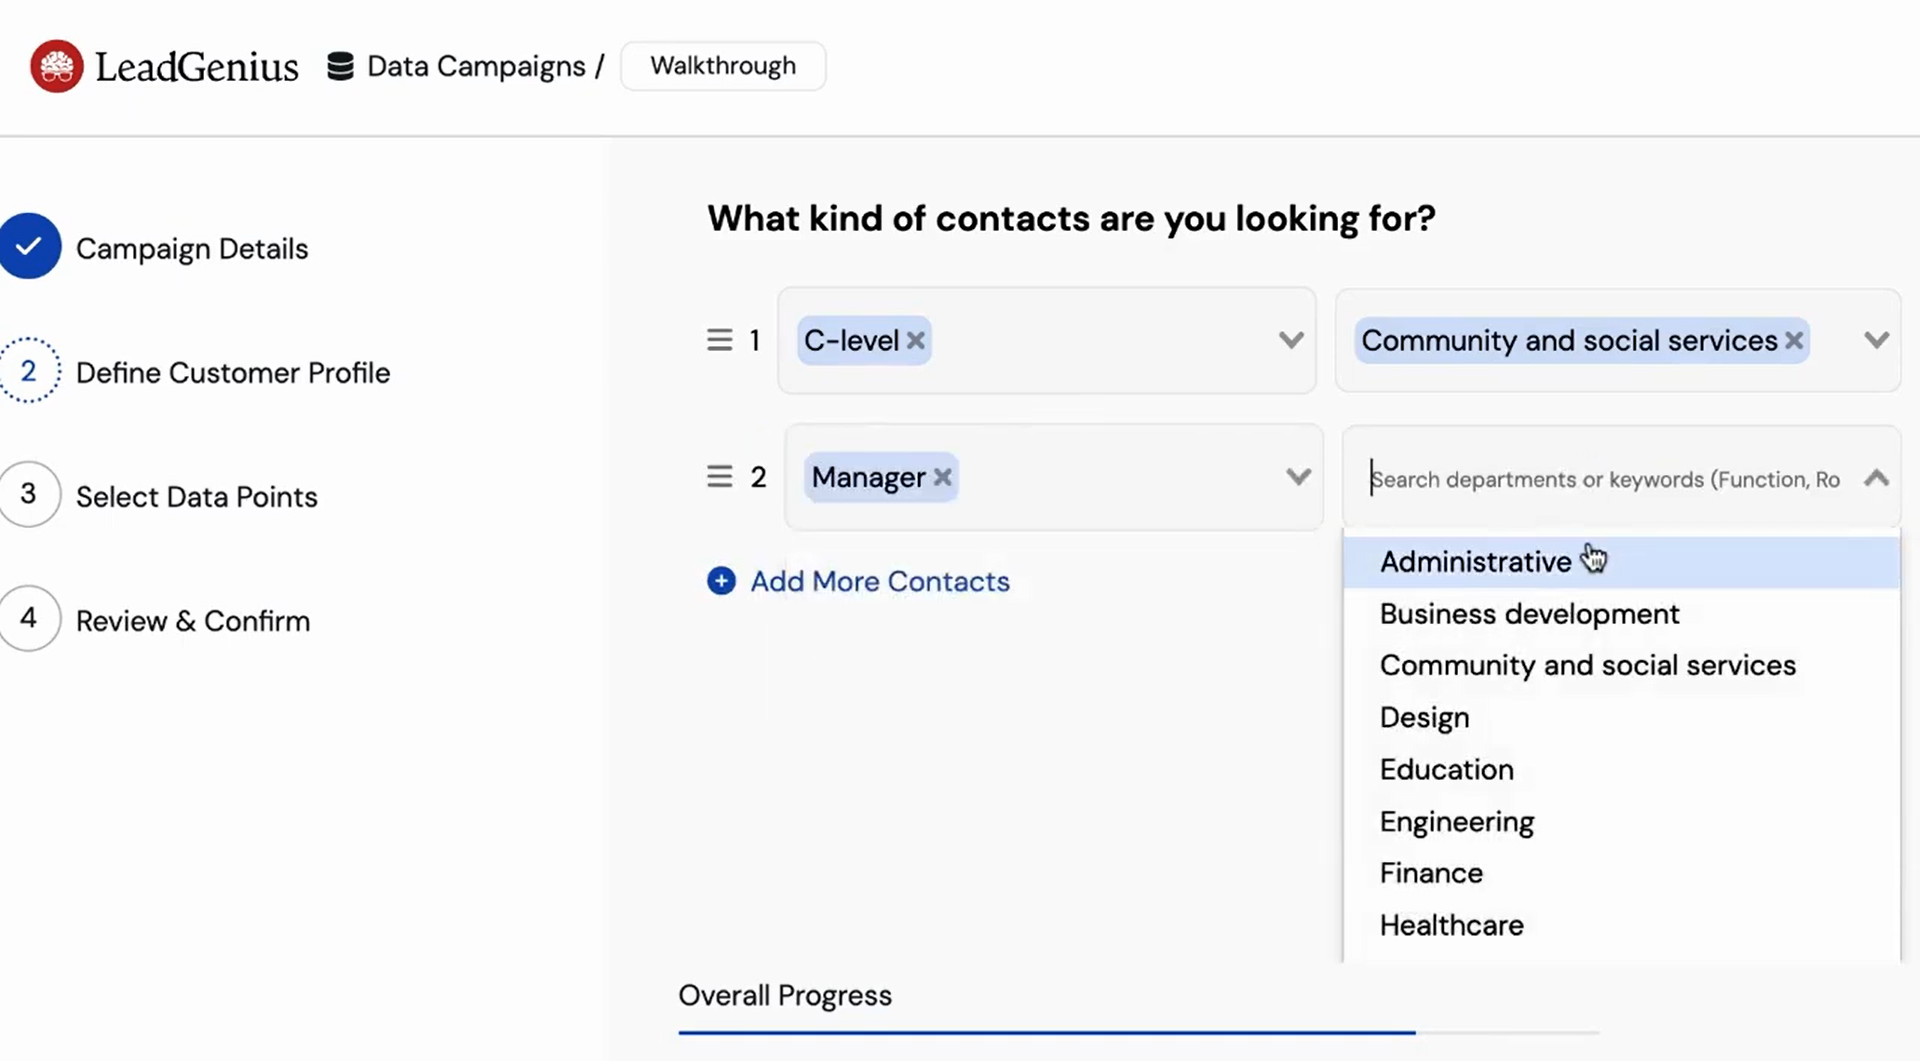Expand the Manager seniority dropdown
The image size is (1920, 1061).
coord(1298,477)
